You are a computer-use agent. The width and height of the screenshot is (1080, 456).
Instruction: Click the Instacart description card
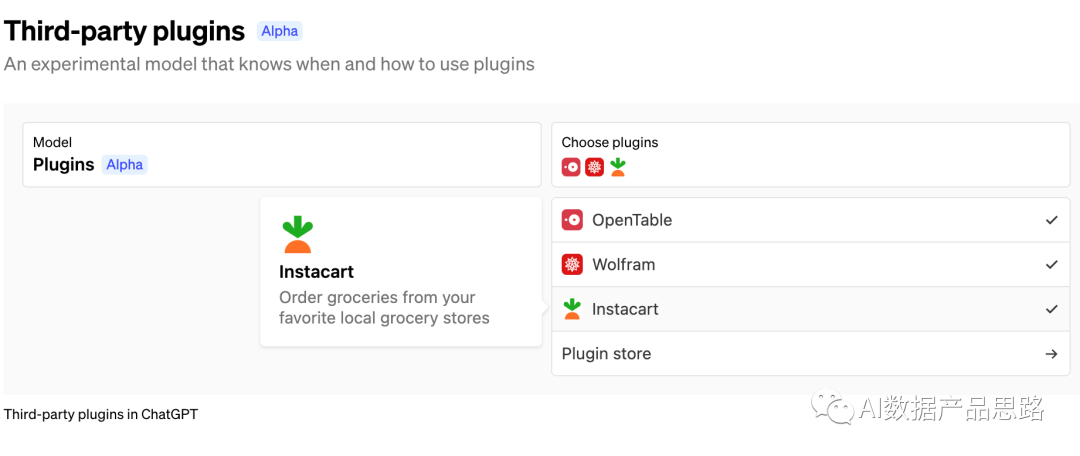tap(400, 290)
